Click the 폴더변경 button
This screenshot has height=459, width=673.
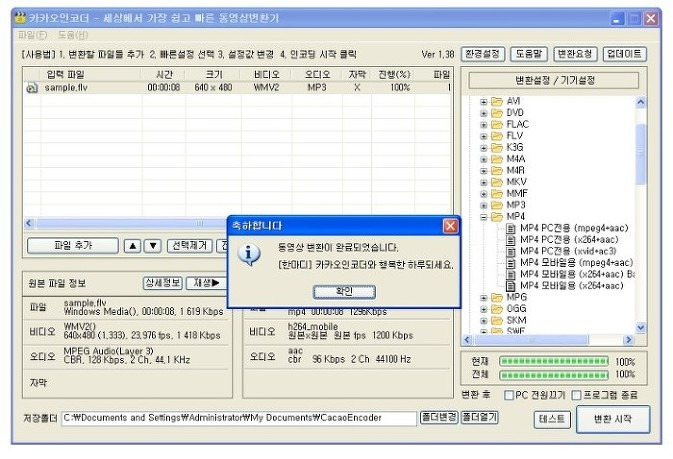tap(439, 417)
